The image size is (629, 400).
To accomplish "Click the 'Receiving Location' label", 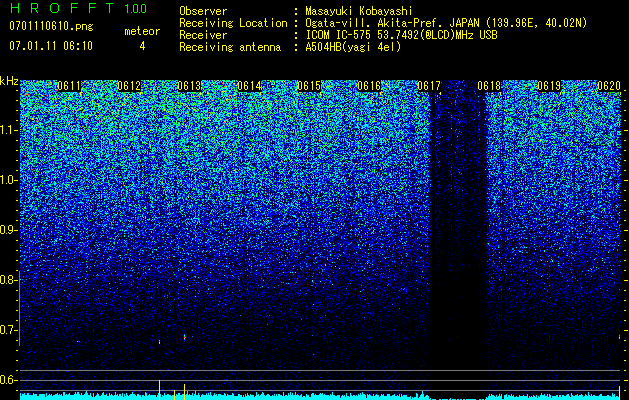I will 233,23.
